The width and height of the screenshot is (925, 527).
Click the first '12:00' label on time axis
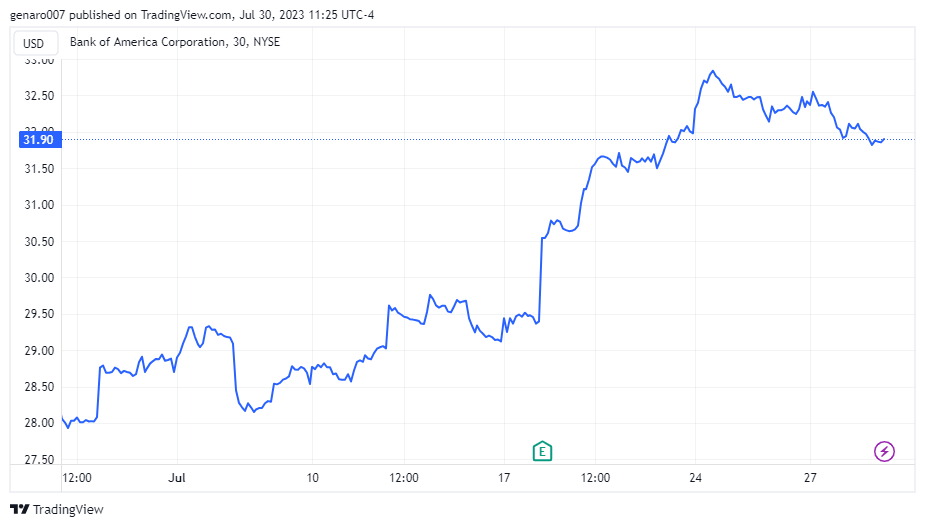click(x=76, y=478)
